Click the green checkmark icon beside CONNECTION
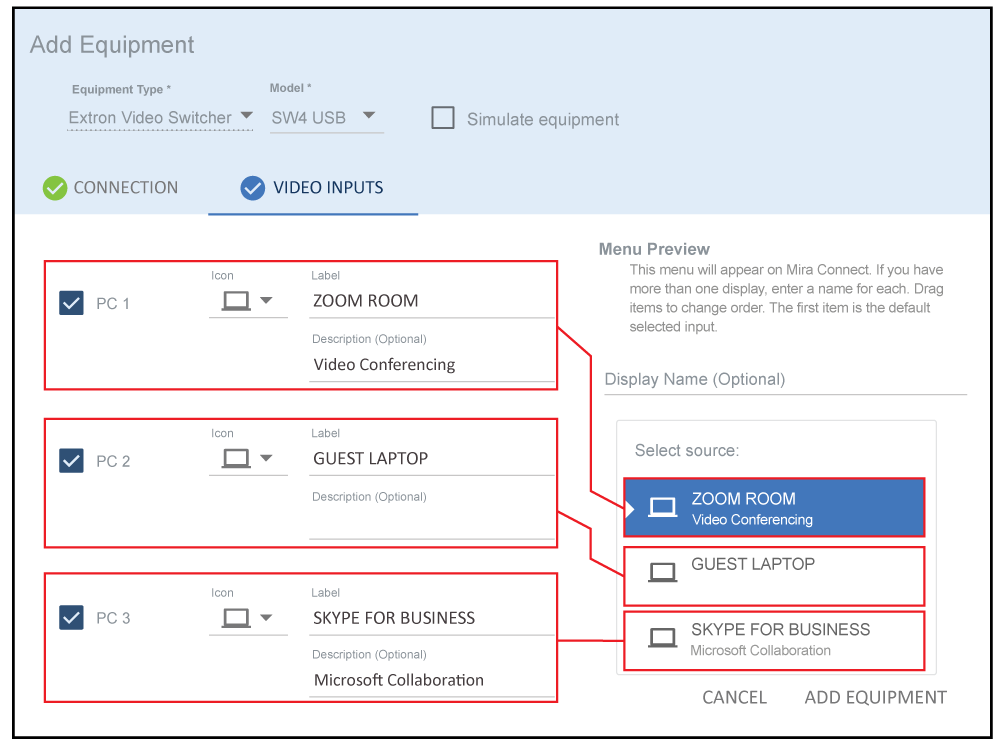 point(55,188)
